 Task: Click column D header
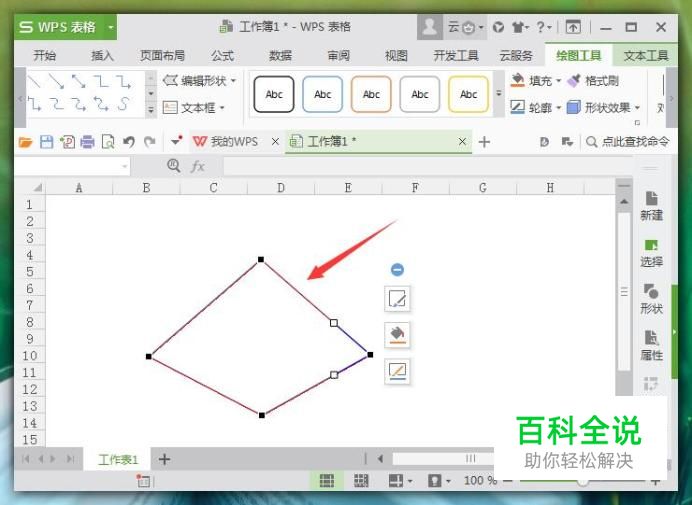[281, 188]
